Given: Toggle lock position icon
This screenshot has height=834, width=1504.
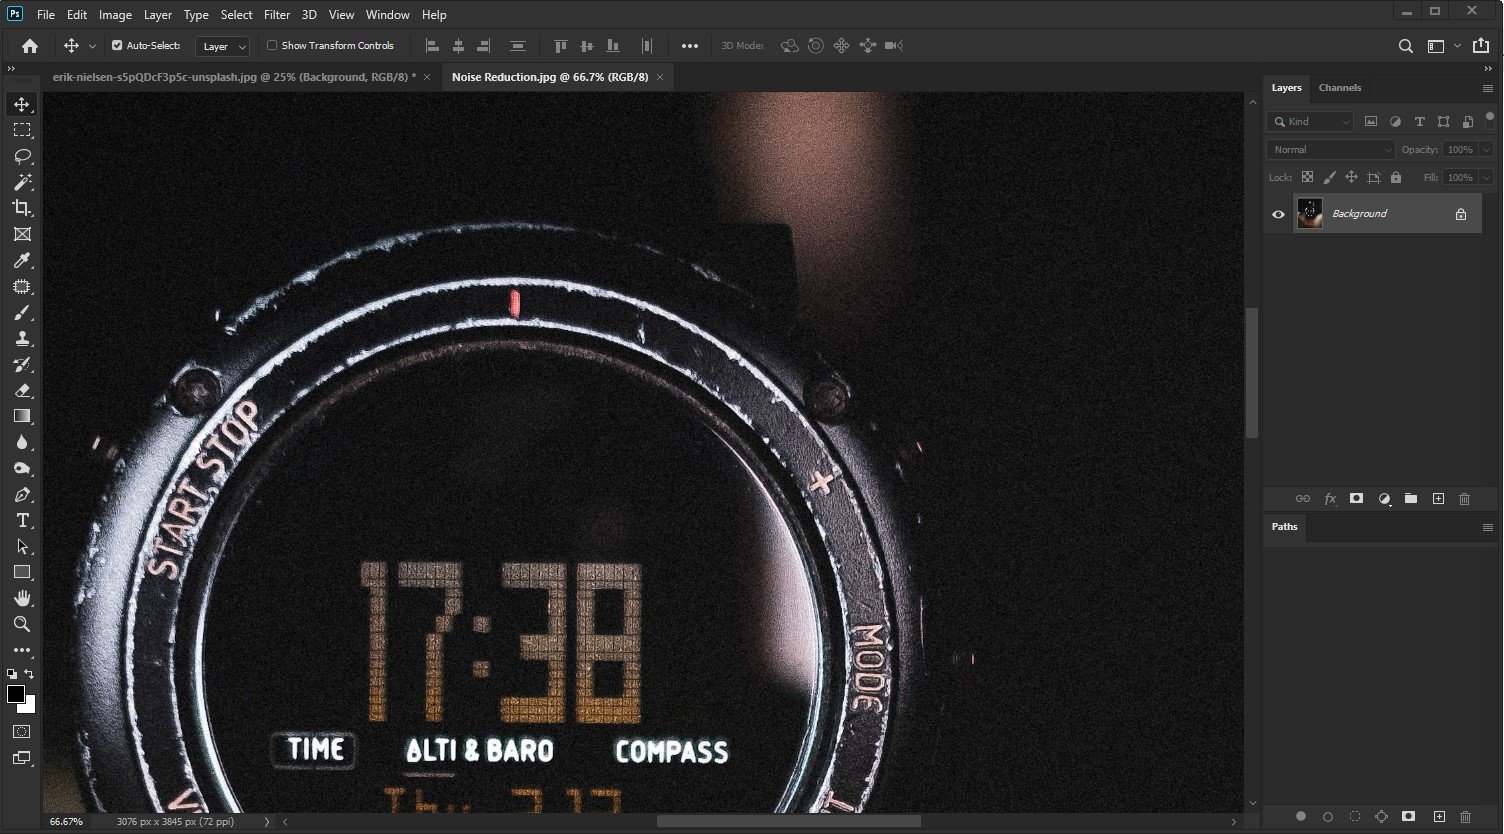Looking at the screenshot, I should [x=1351, y=177].
